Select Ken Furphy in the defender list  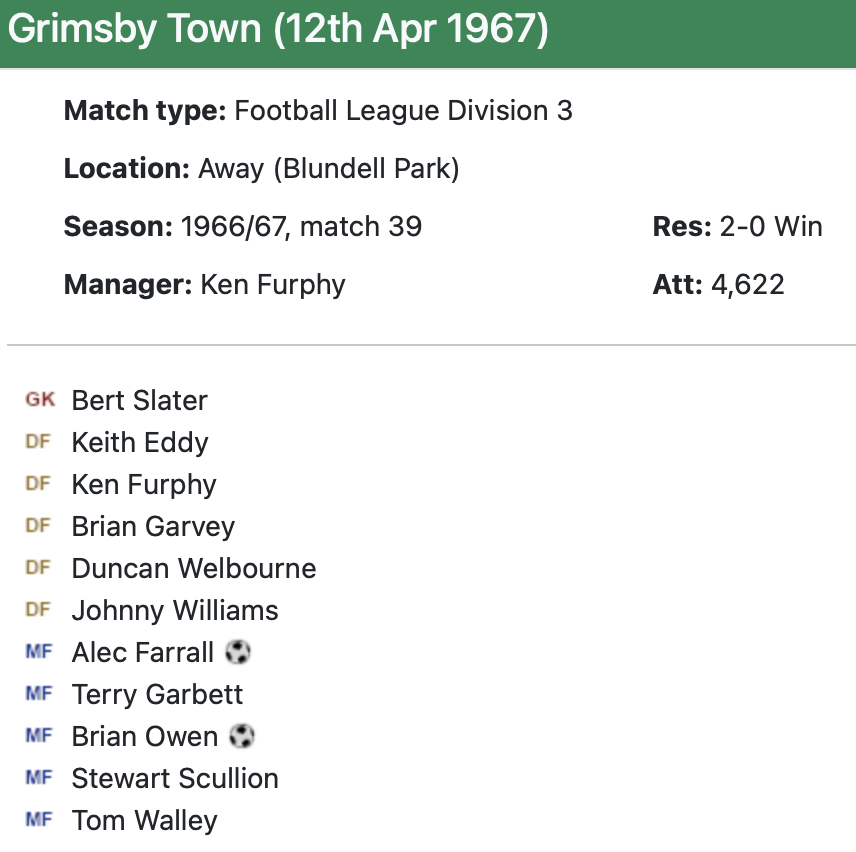click(144, 484)
